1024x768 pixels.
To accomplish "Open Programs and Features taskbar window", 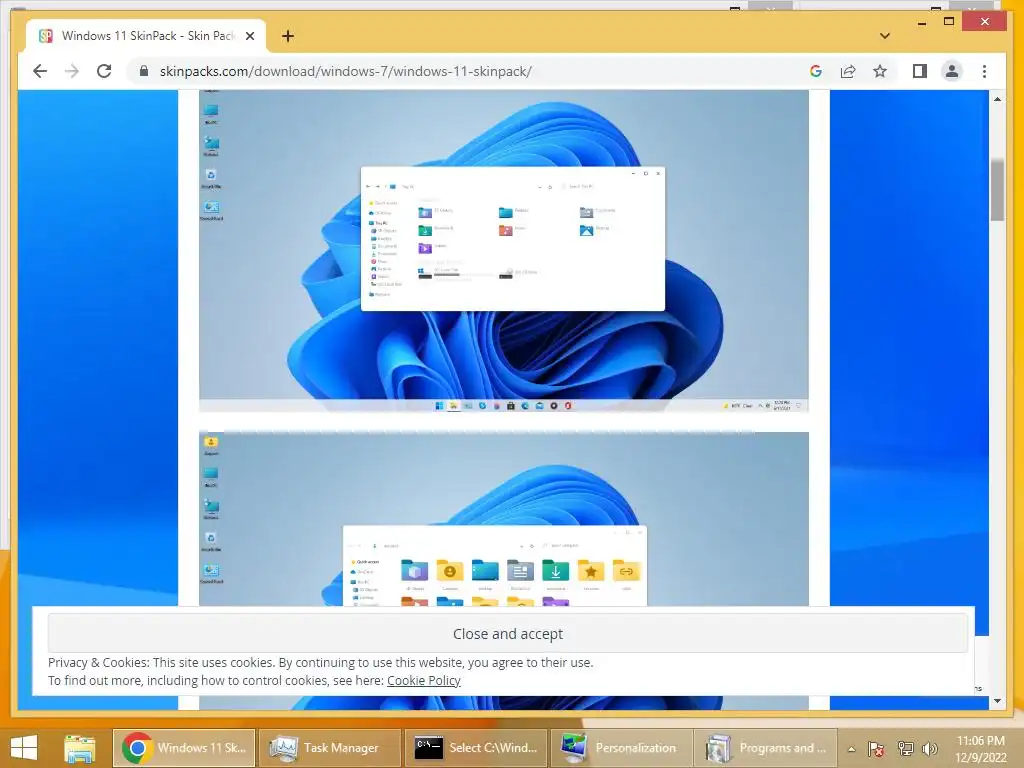I will (x=765, y=748).
